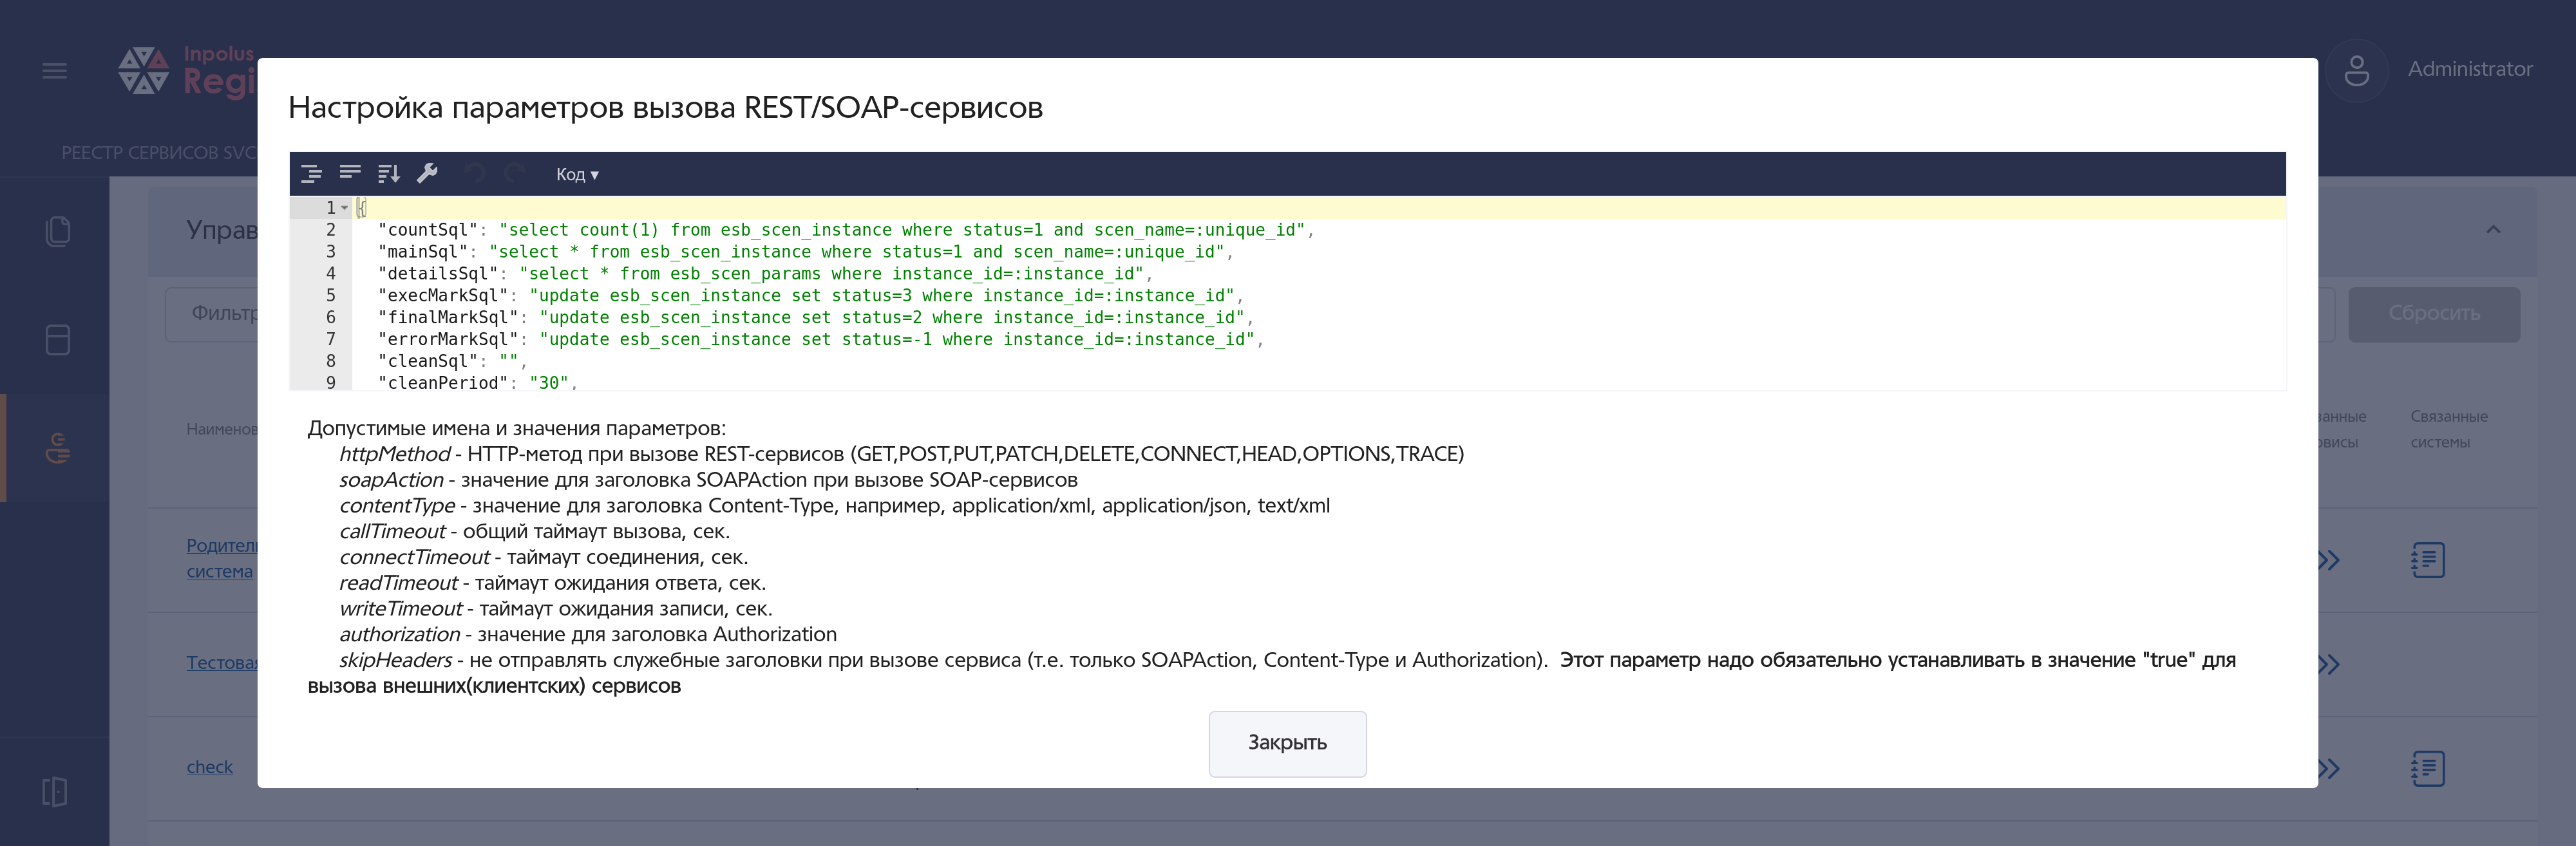
Task: Open the hamburger menu in background page
Action: tap(55, 71)
